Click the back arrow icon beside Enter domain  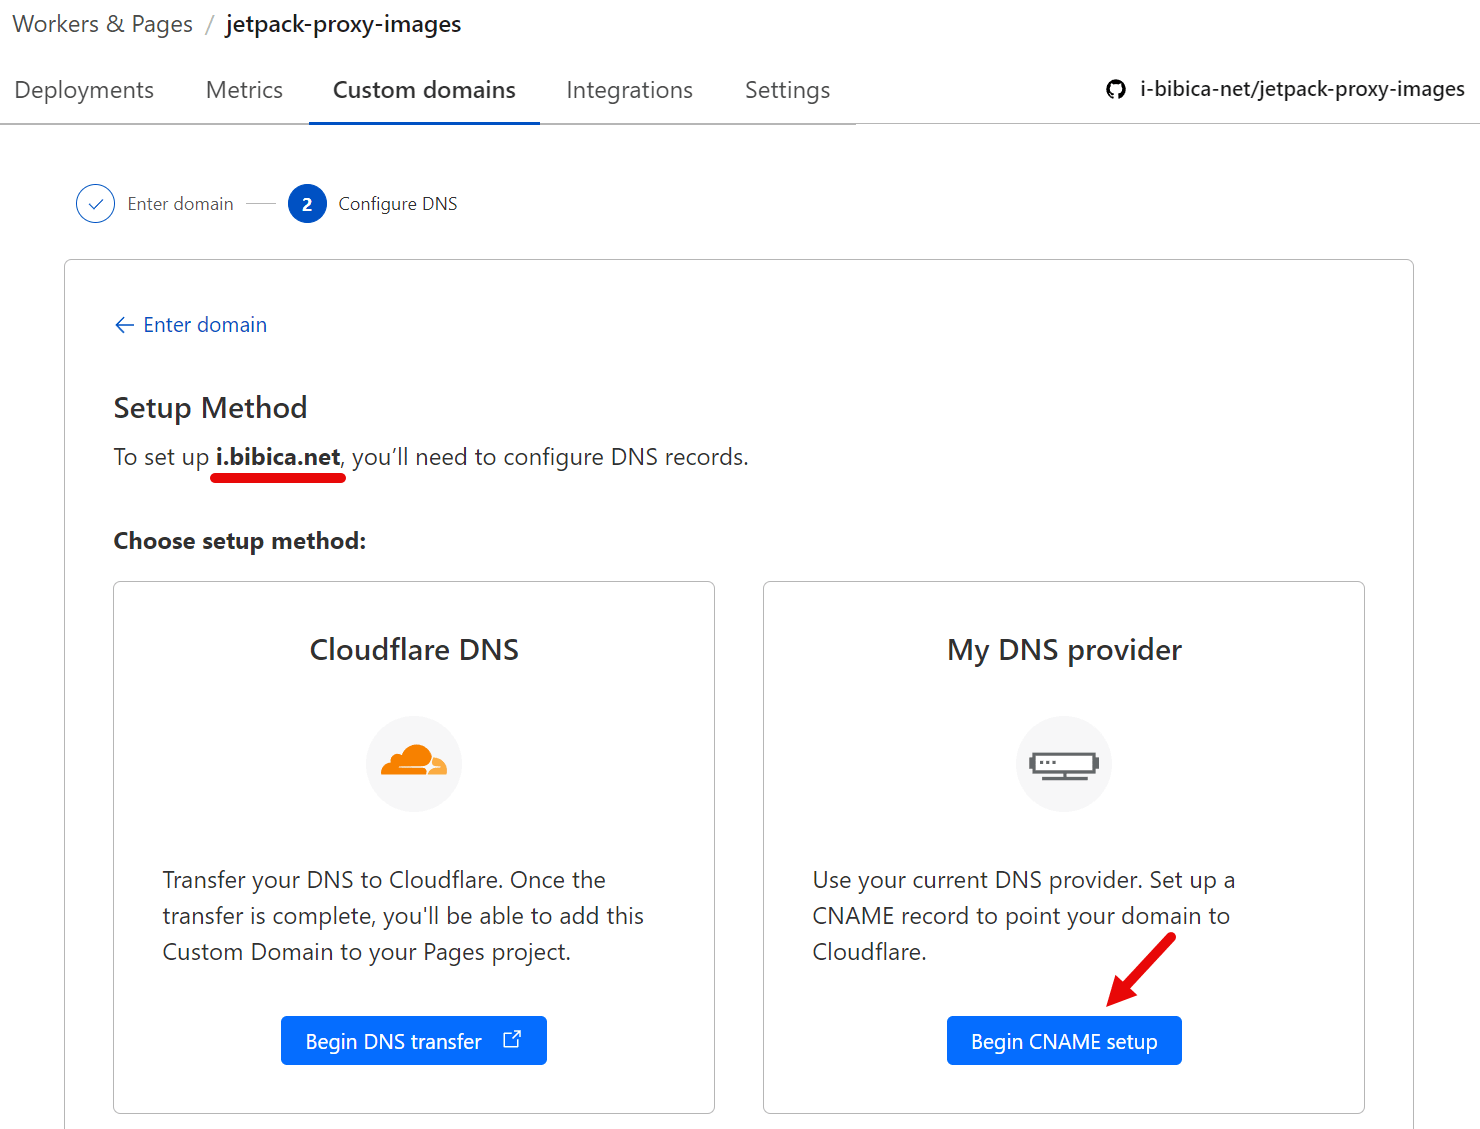pyautogui.click(x=124, y=325)
